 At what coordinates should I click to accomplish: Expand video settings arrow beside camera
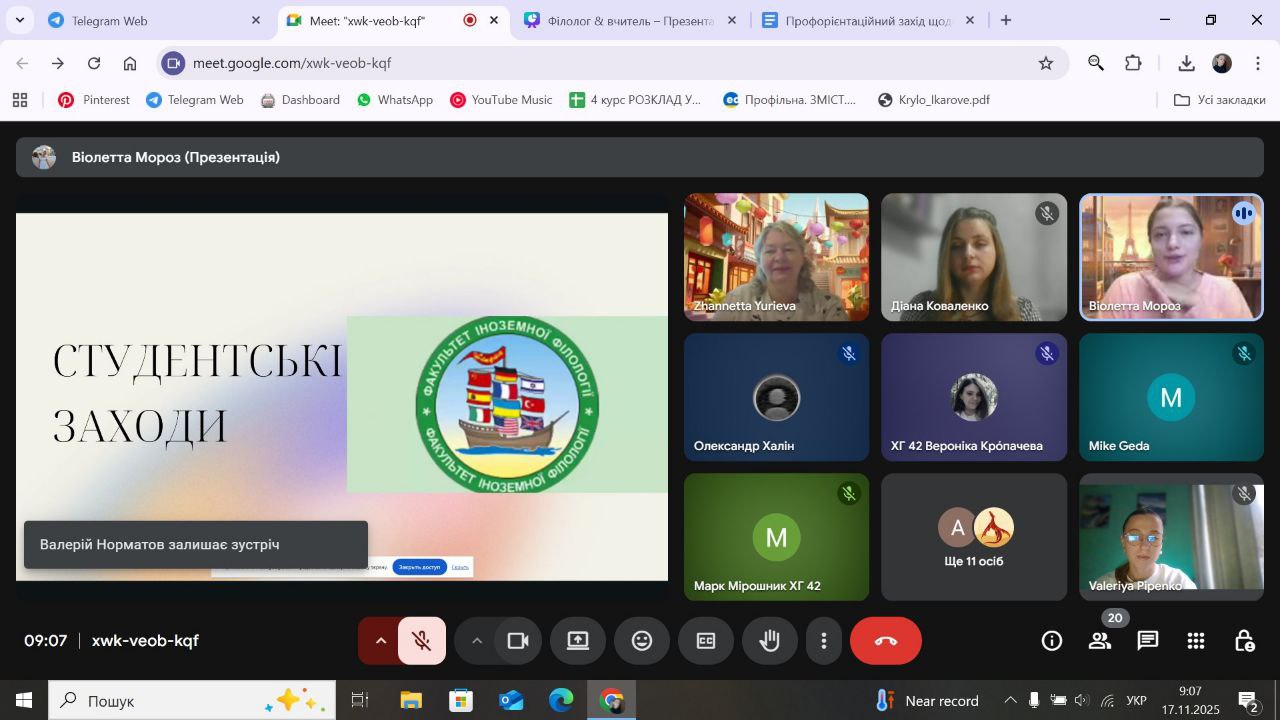pos(477,641)
